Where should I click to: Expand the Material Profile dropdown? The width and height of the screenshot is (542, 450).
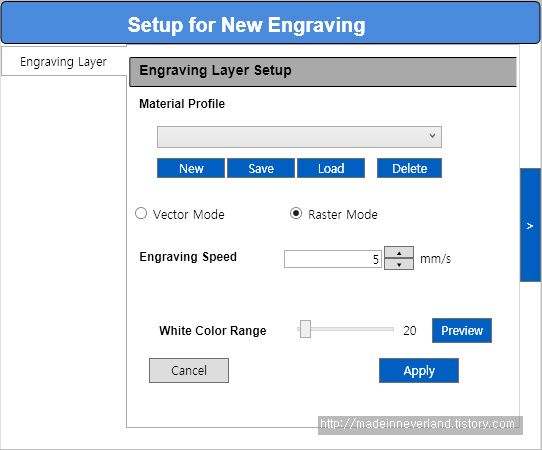pyautogui.click(x=299, y=137)
